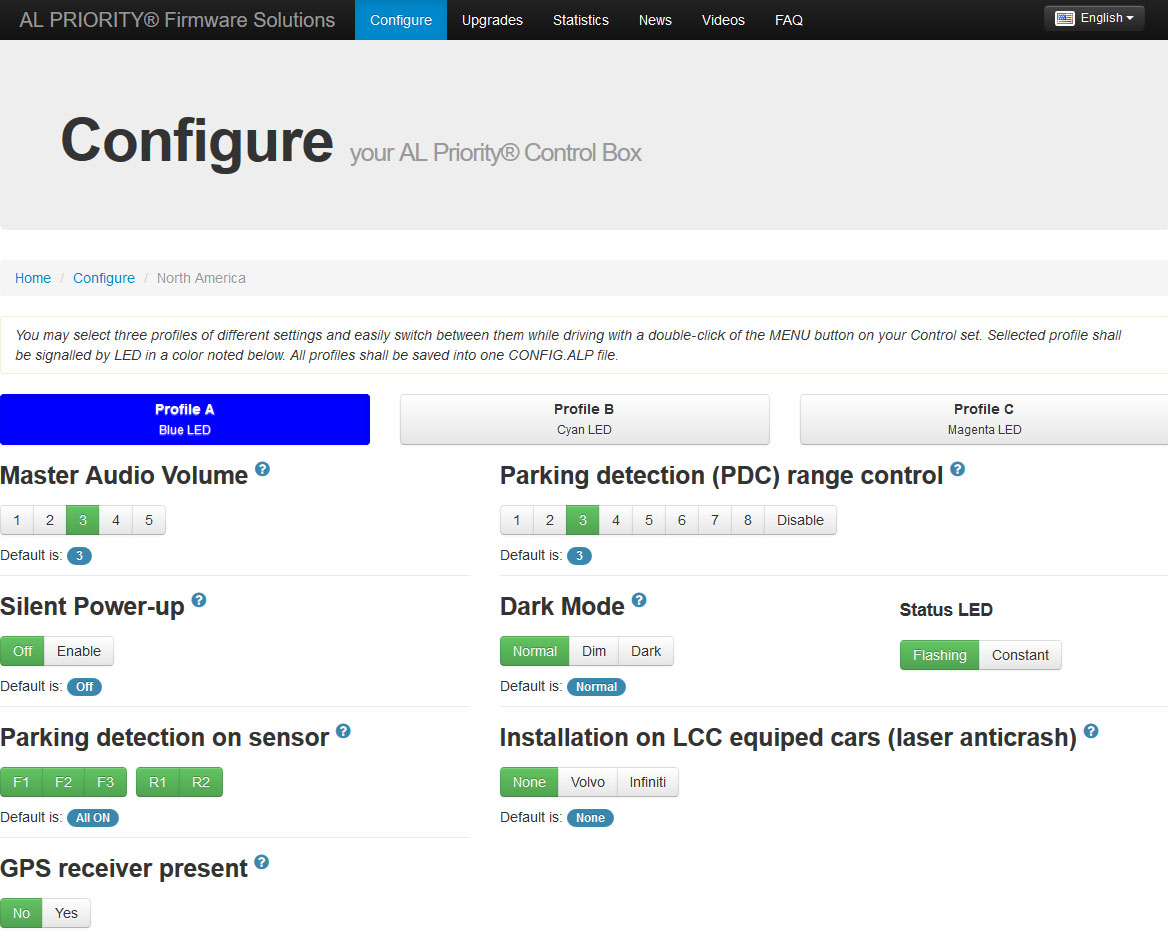
Task: Set Status LED to Constant
Action: [1020, 655]
